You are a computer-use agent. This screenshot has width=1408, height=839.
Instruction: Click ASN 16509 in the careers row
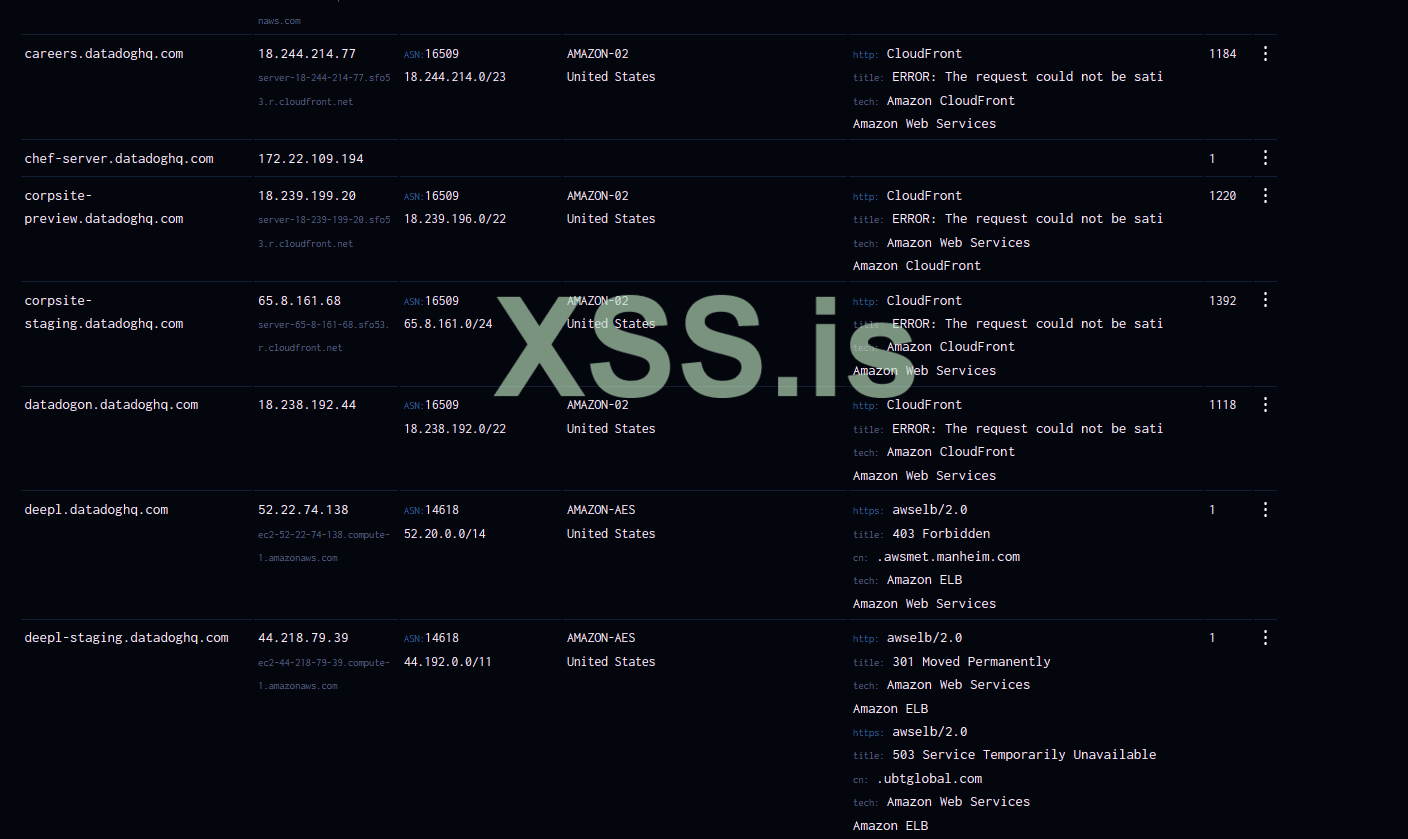pyautogui.click(x=442, y=54)
